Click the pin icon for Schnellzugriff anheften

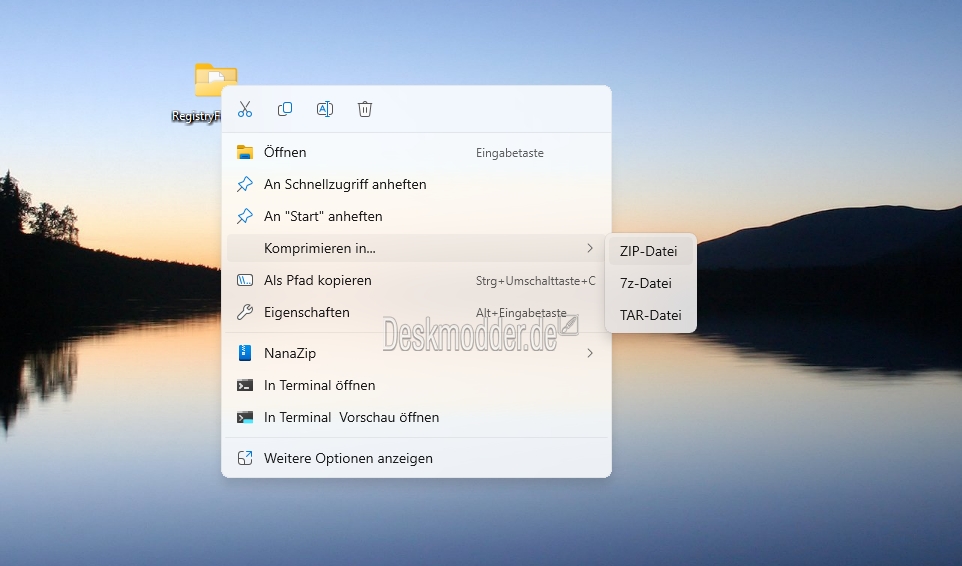(x=245, y=184)
